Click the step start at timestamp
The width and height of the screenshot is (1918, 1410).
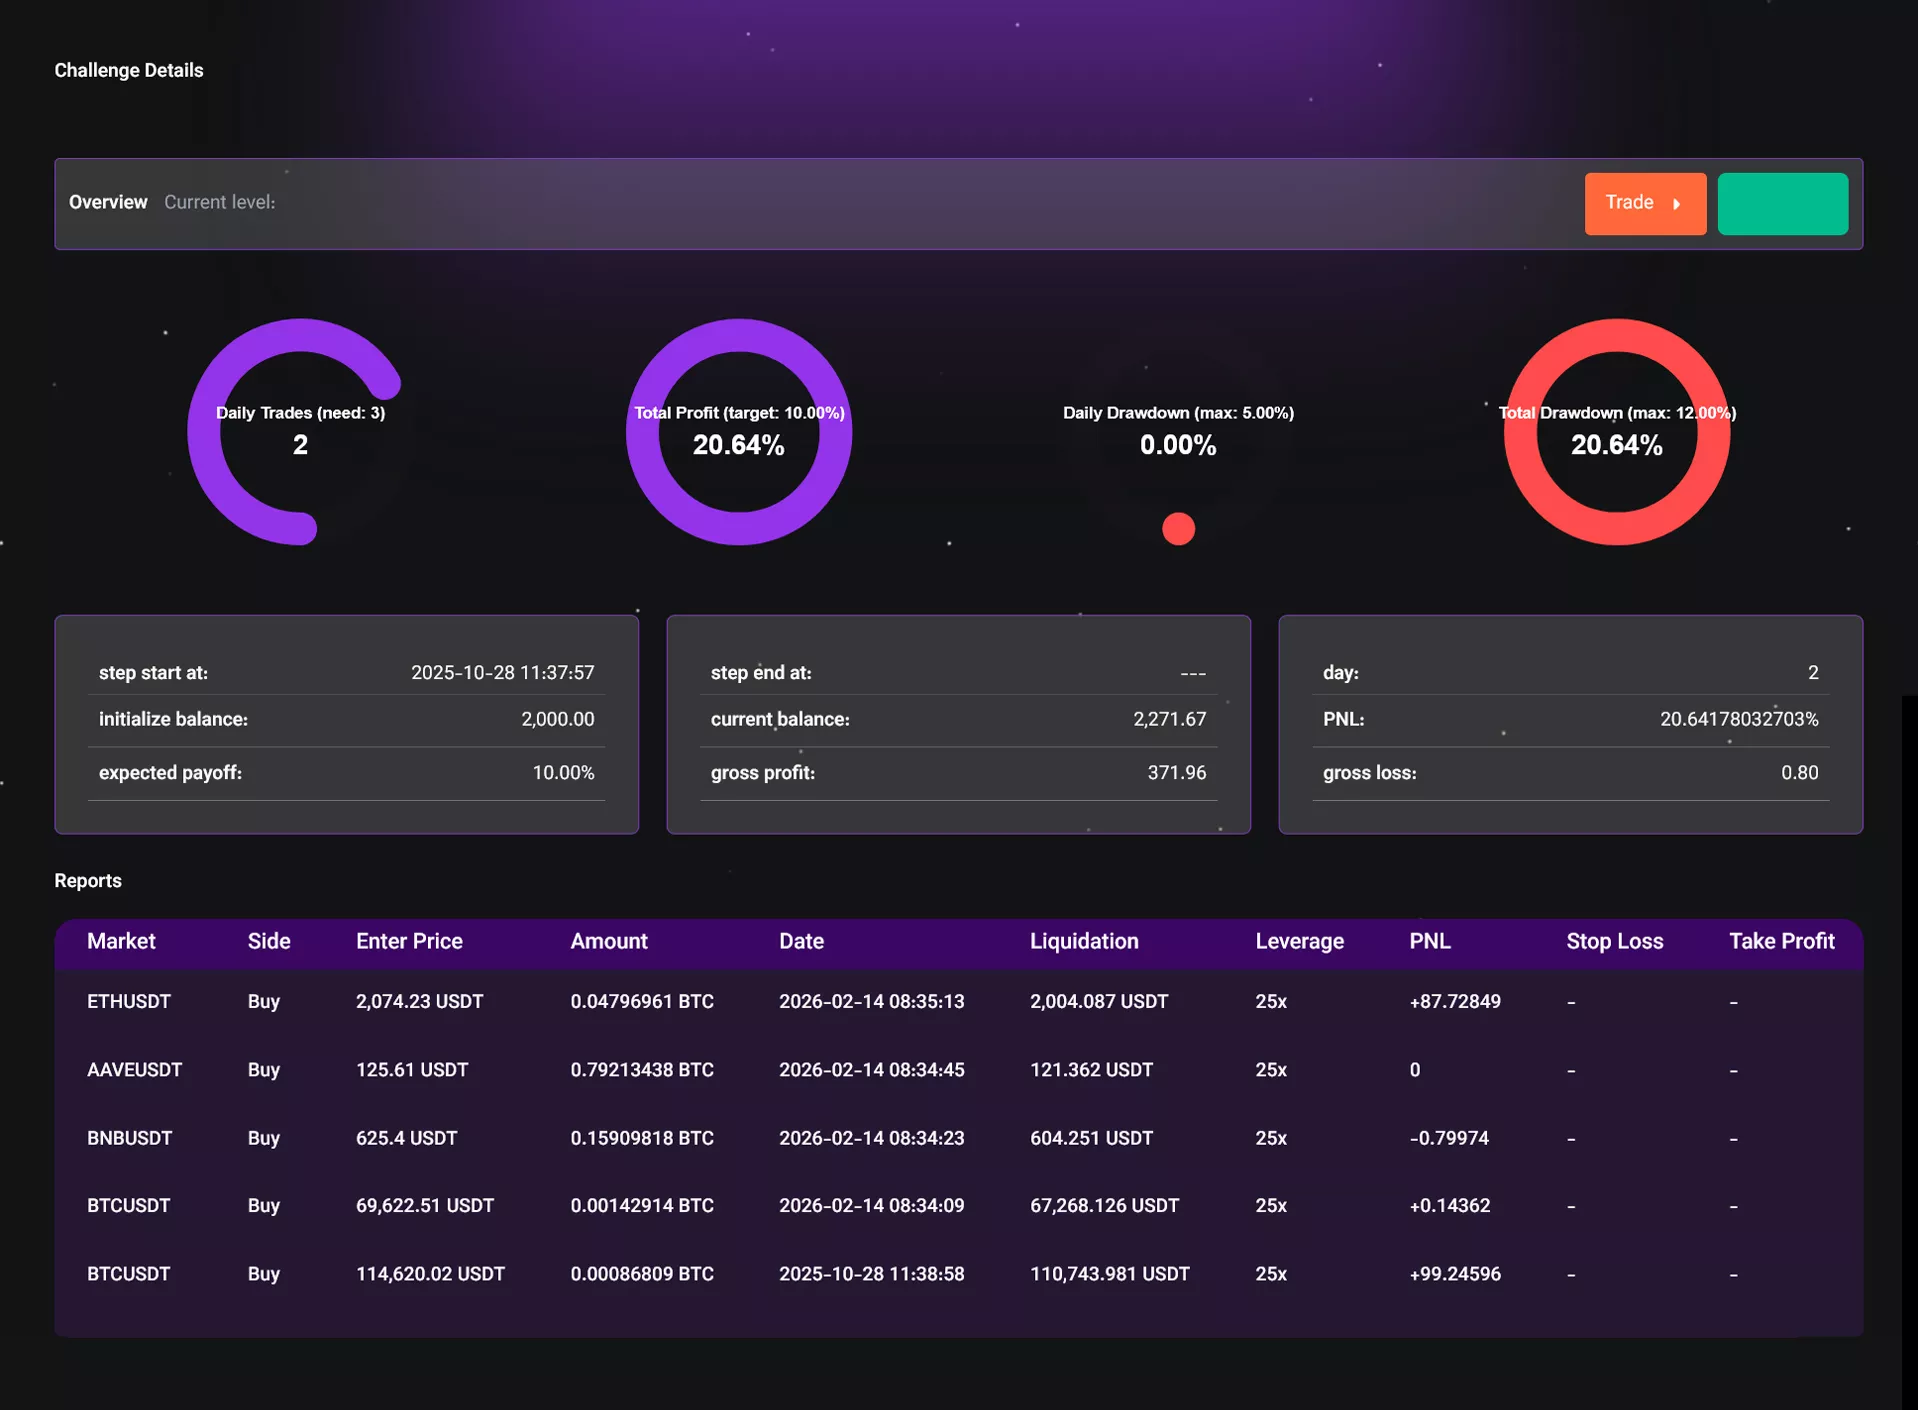click(x=502, y=673)
